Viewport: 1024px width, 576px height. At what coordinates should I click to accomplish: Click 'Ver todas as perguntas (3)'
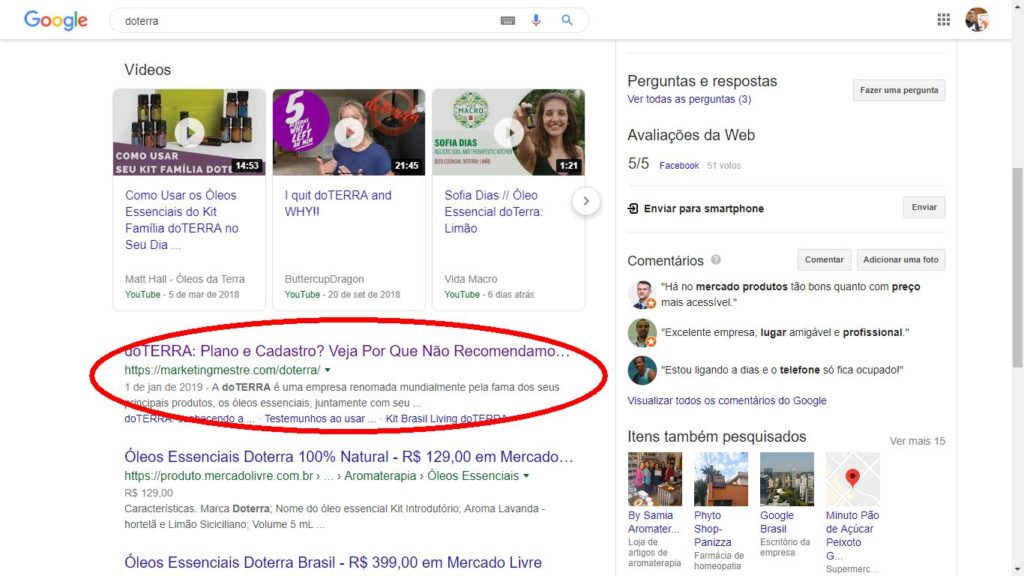[x=689, y=99]
